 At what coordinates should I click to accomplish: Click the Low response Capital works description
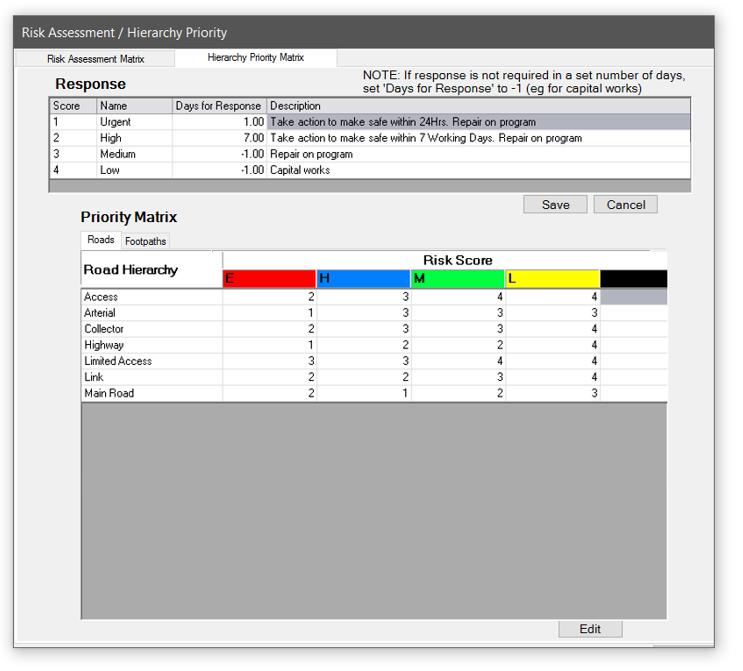pos(300,170)
